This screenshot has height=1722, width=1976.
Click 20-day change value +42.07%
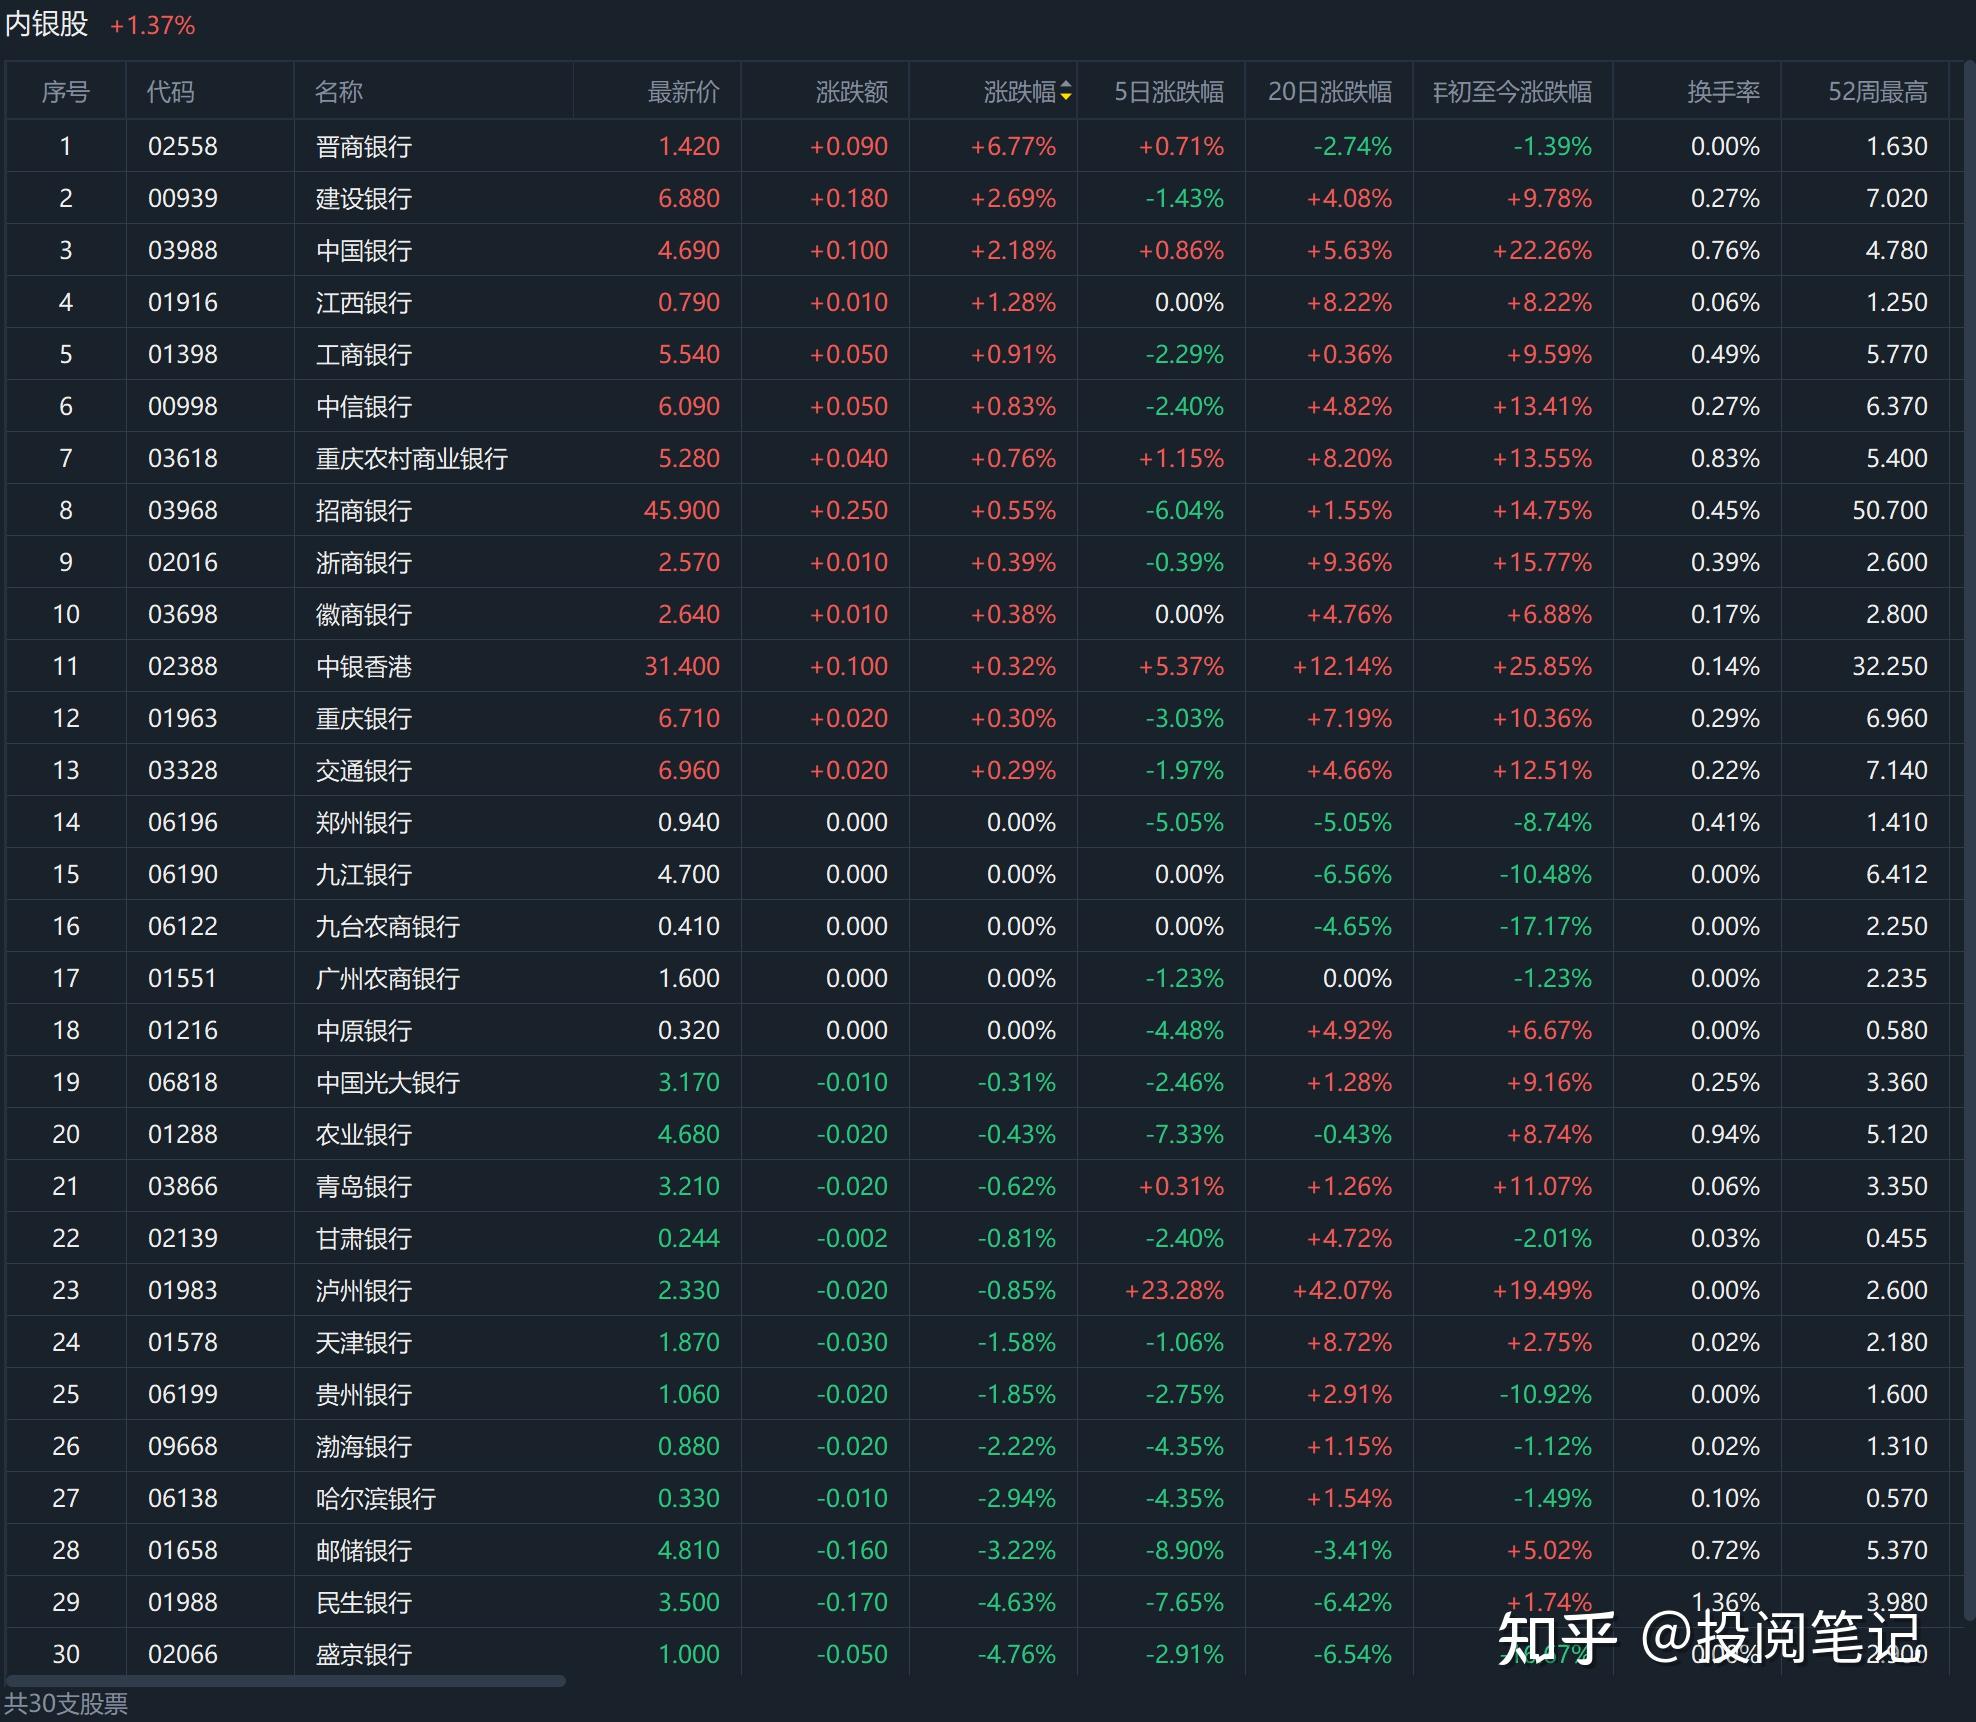pyautogui.click(x=1342, y=1291)
